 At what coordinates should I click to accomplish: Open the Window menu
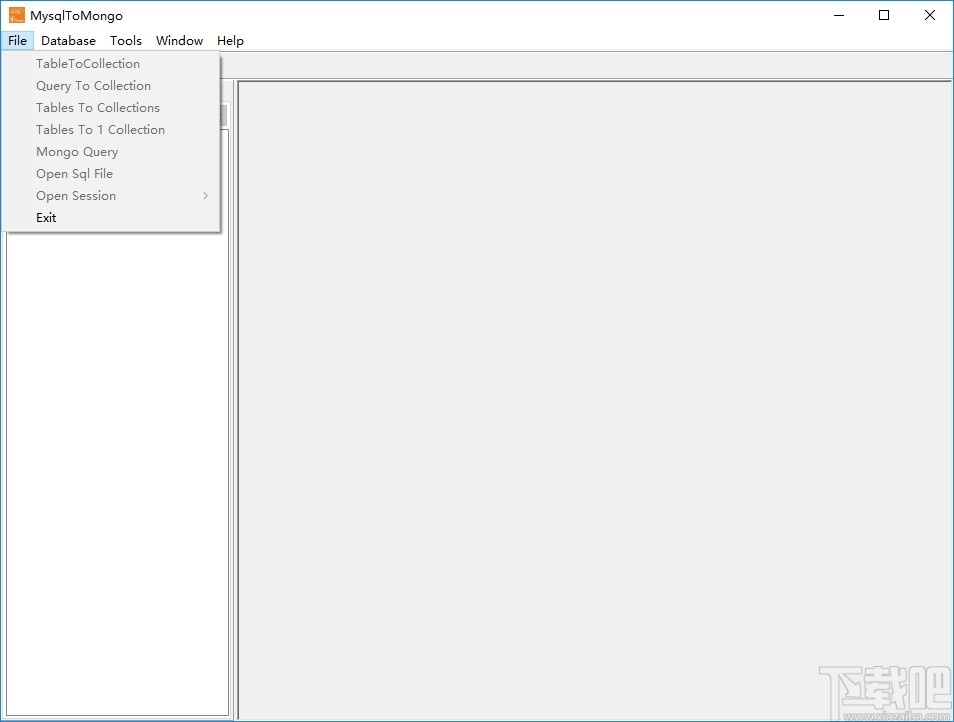pyautogui.click(x=179, y=40)
